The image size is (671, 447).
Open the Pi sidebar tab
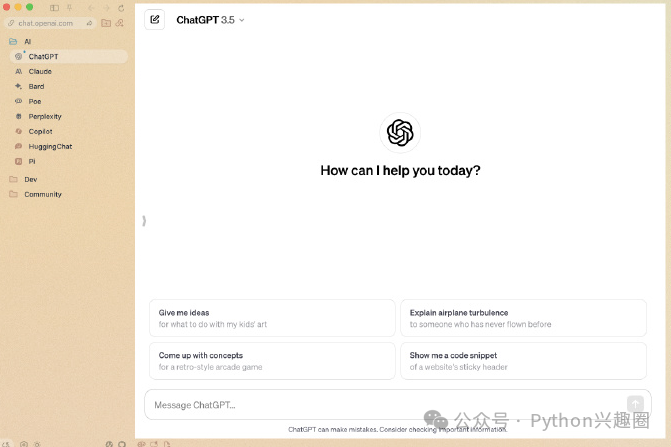[68, 161]
